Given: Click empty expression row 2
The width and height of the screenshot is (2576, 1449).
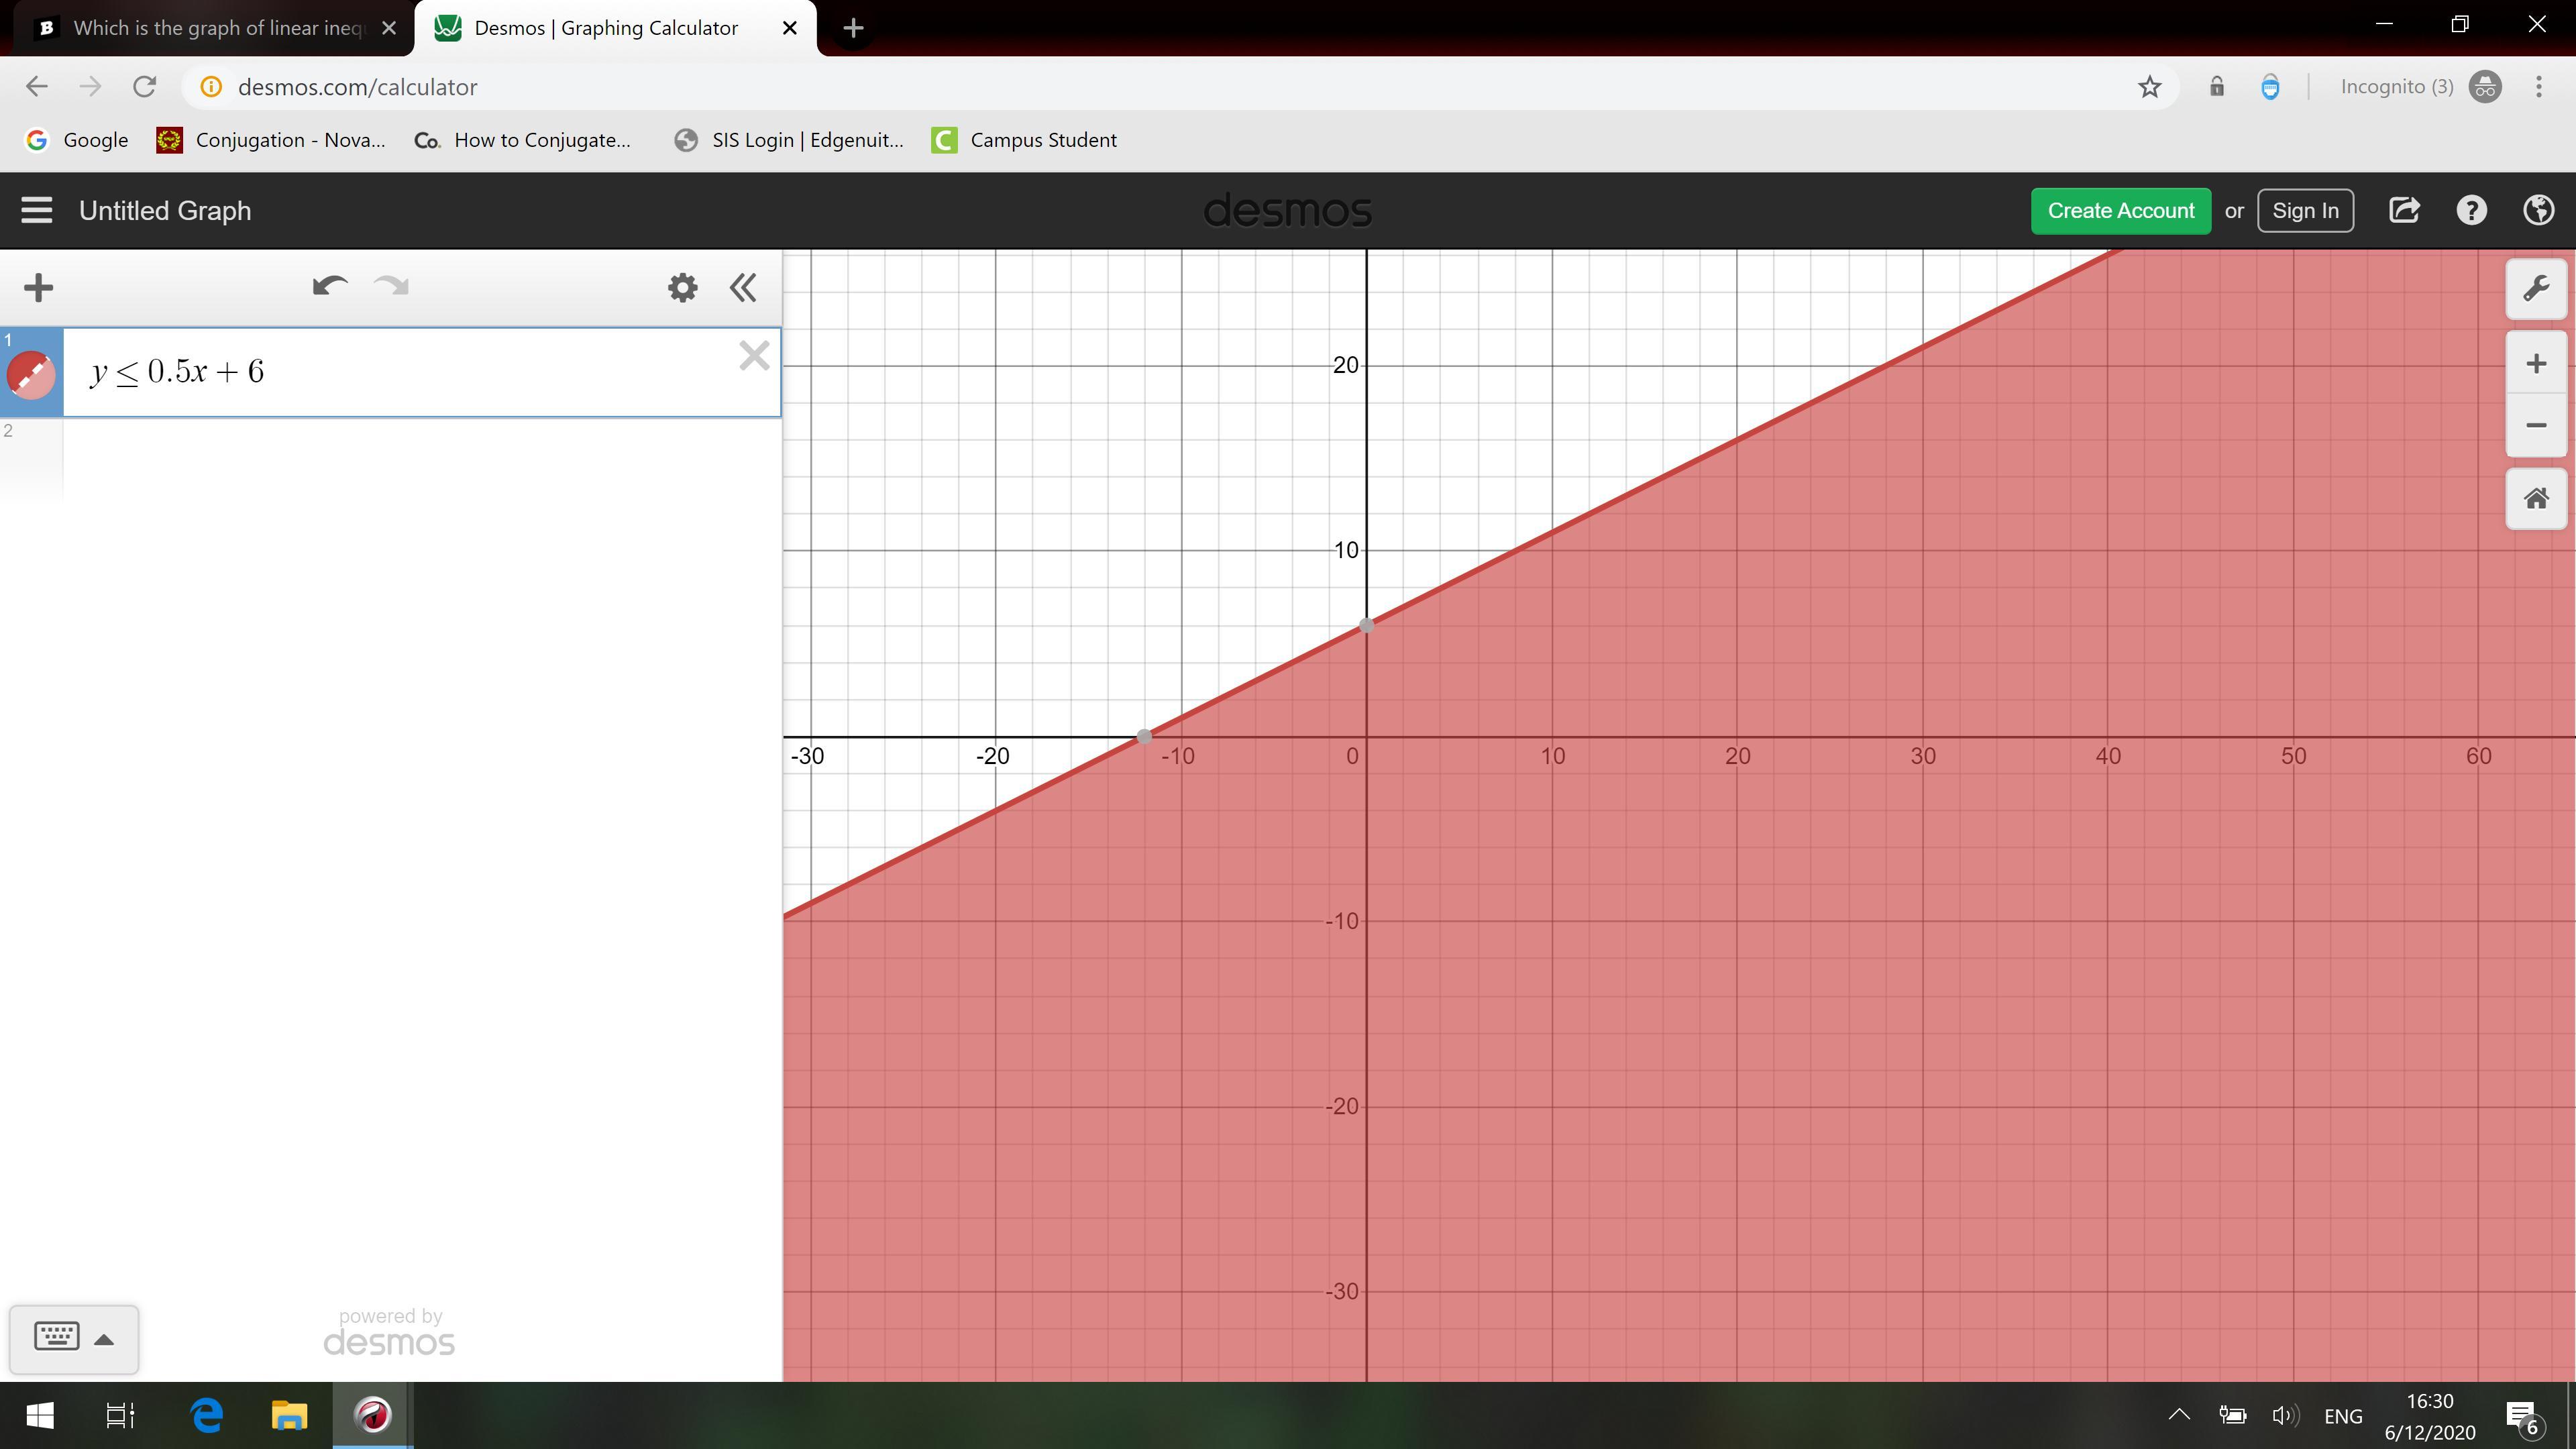Looking at the screenshot, I should [x=420, y=458].
